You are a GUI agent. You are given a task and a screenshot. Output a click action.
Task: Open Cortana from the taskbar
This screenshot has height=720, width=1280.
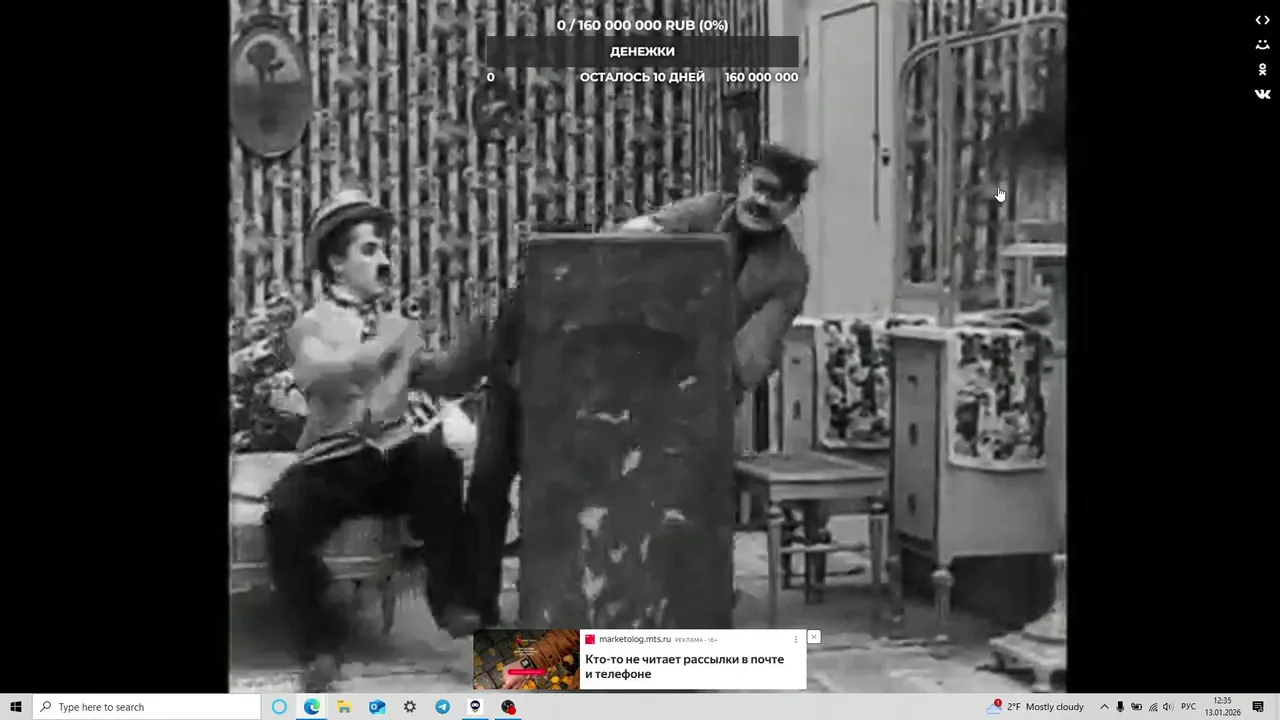pyautogui.click(x=279, y=707)
